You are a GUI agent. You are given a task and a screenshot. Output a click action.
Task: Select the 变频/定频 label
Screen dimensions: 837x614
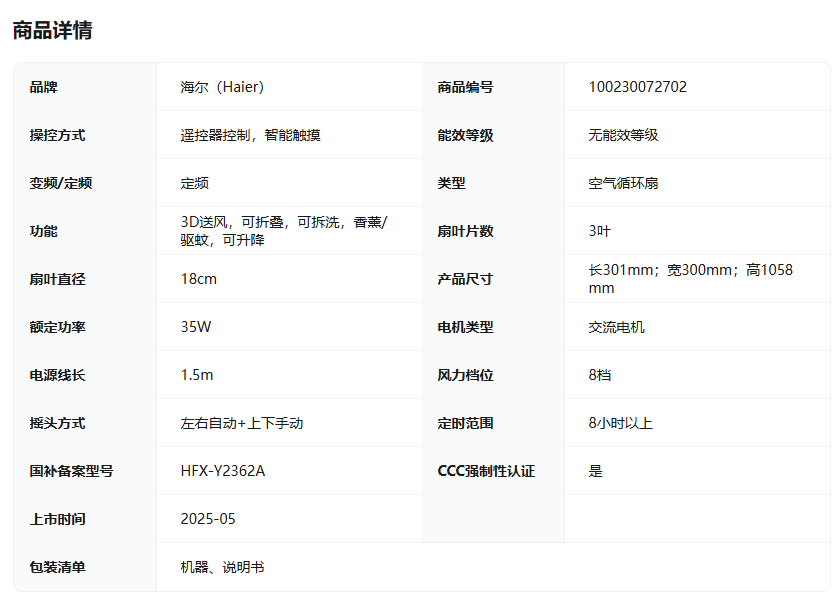60,183
